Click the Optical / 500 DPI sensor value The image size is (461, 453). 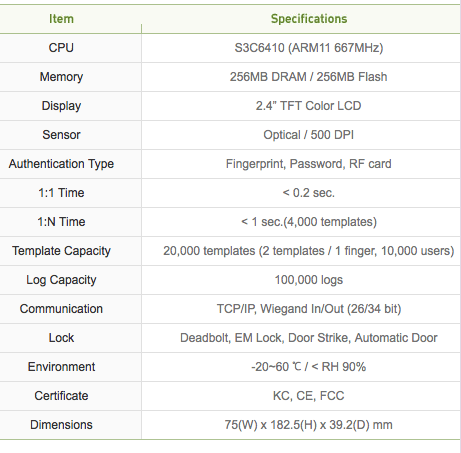309,135
